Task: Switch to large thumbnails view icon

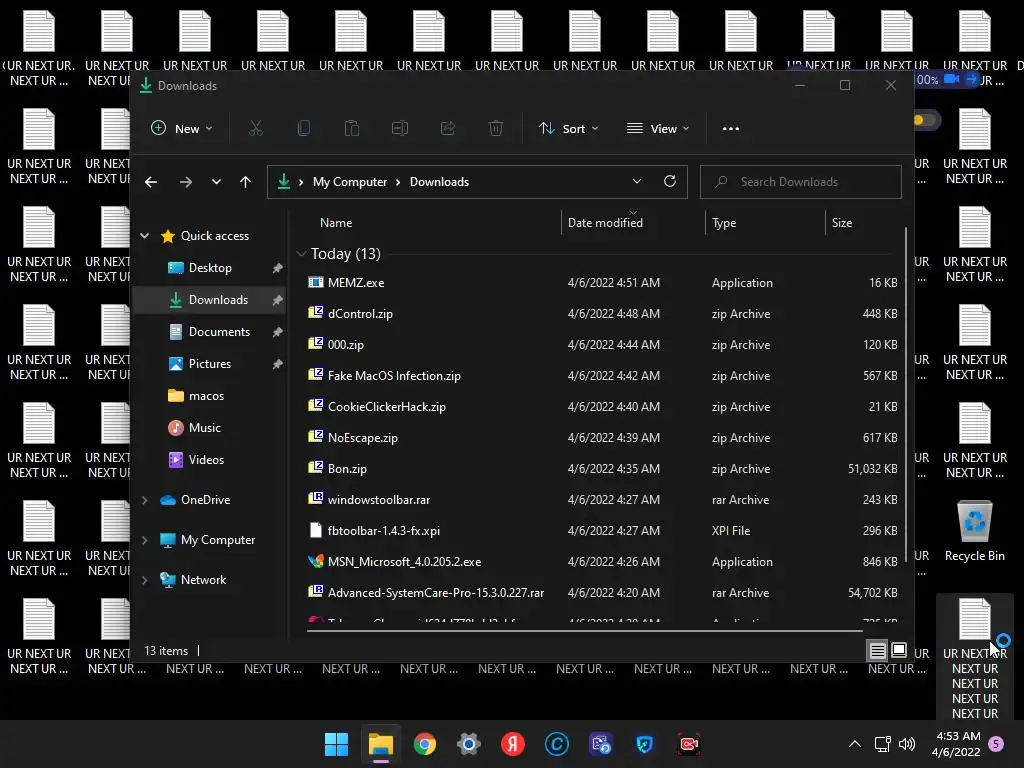Action: (899, 650)
